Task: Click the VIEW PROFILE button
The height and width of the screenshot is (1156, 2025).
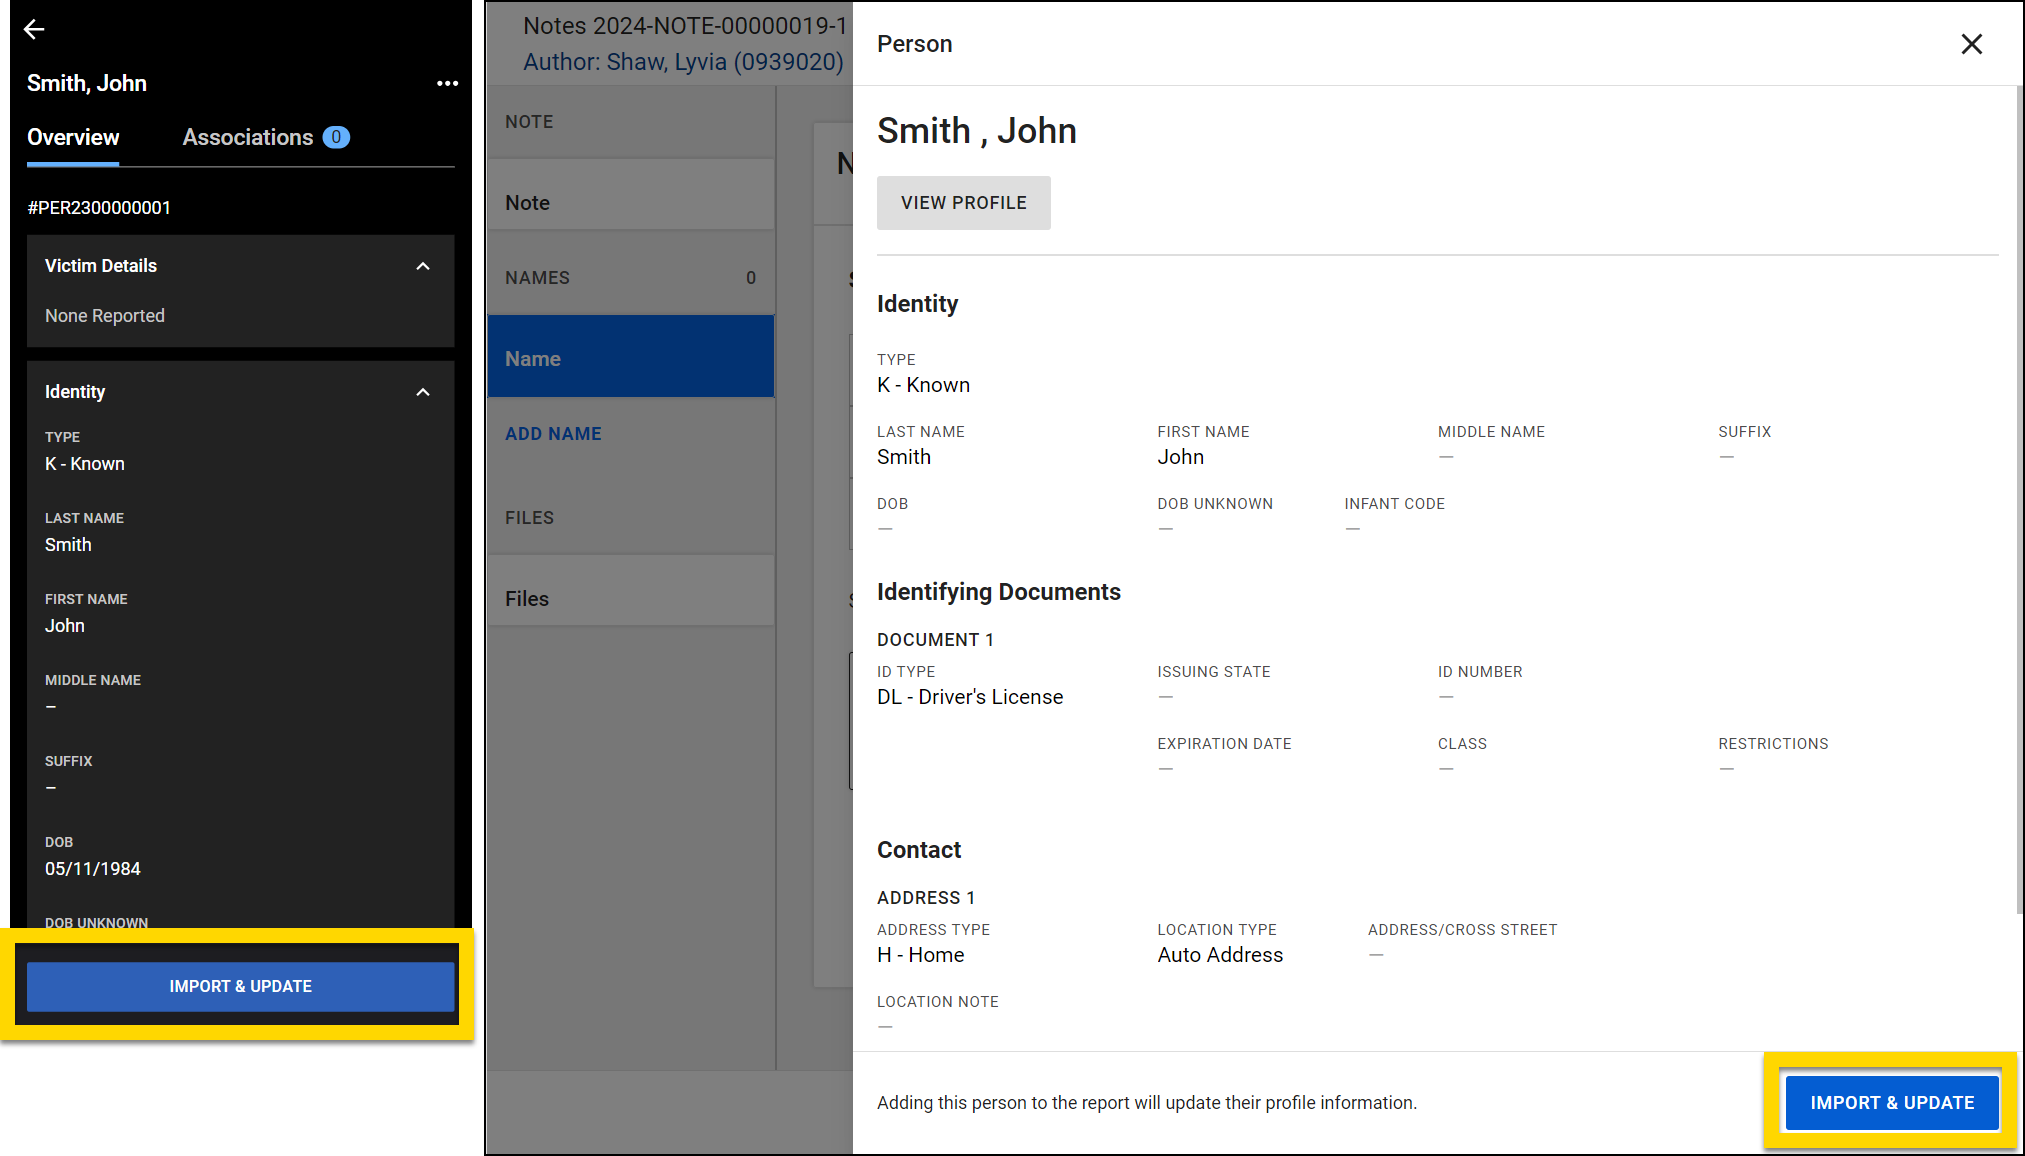Action: 963,203
